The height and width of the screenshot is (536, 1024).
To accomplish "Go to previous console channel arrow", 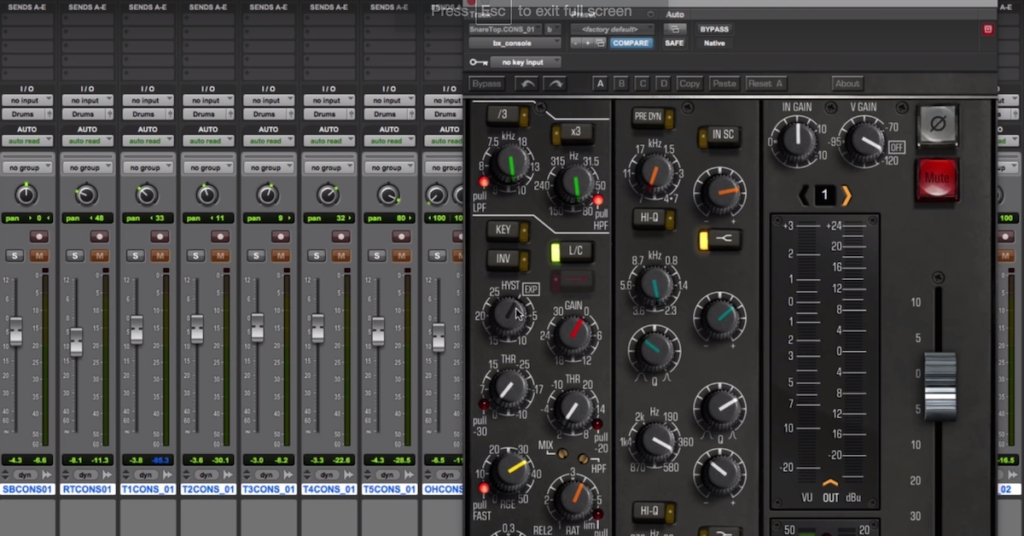I will [804, 195].
